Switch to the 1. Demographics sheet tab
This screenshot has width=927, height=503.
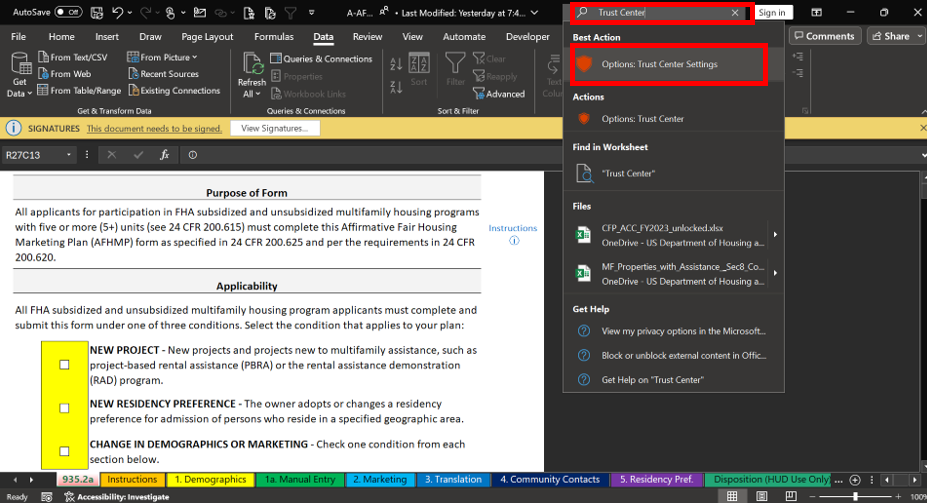[x=210, y=480]
